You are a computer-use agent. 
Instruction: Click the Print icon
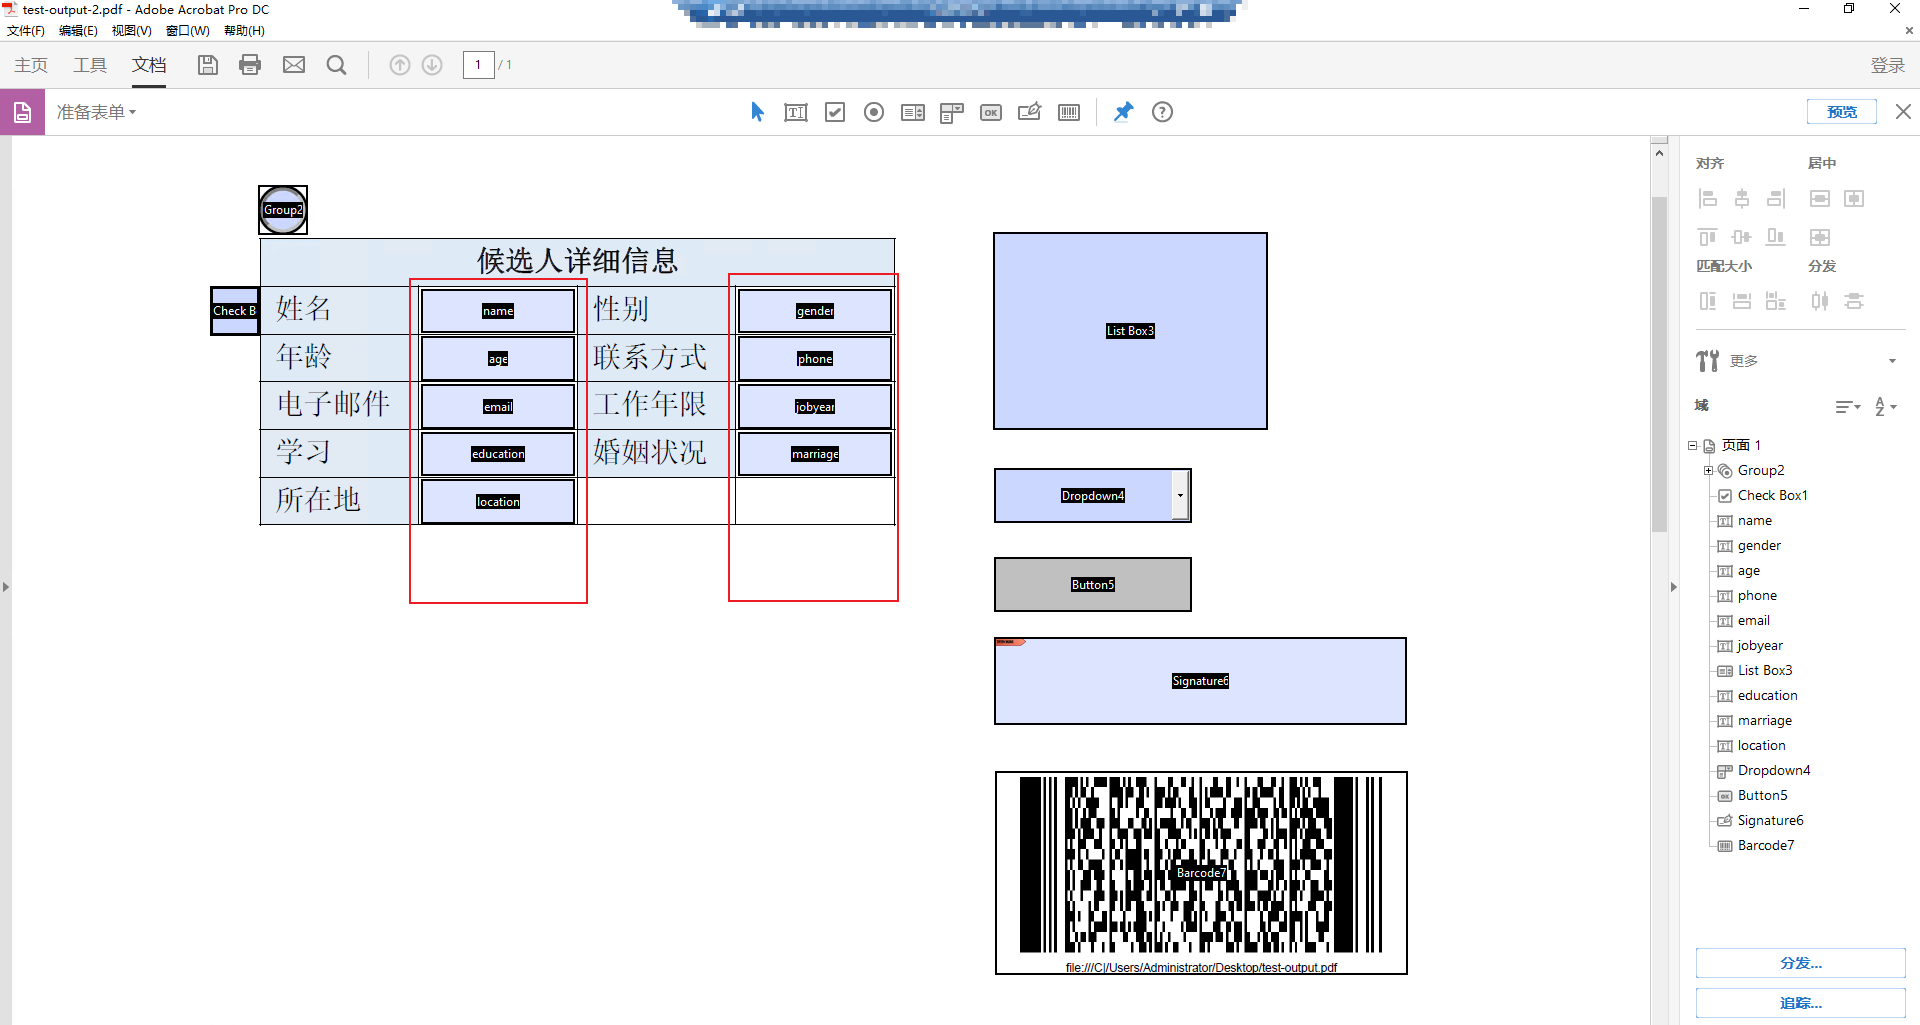coord(250,64)
